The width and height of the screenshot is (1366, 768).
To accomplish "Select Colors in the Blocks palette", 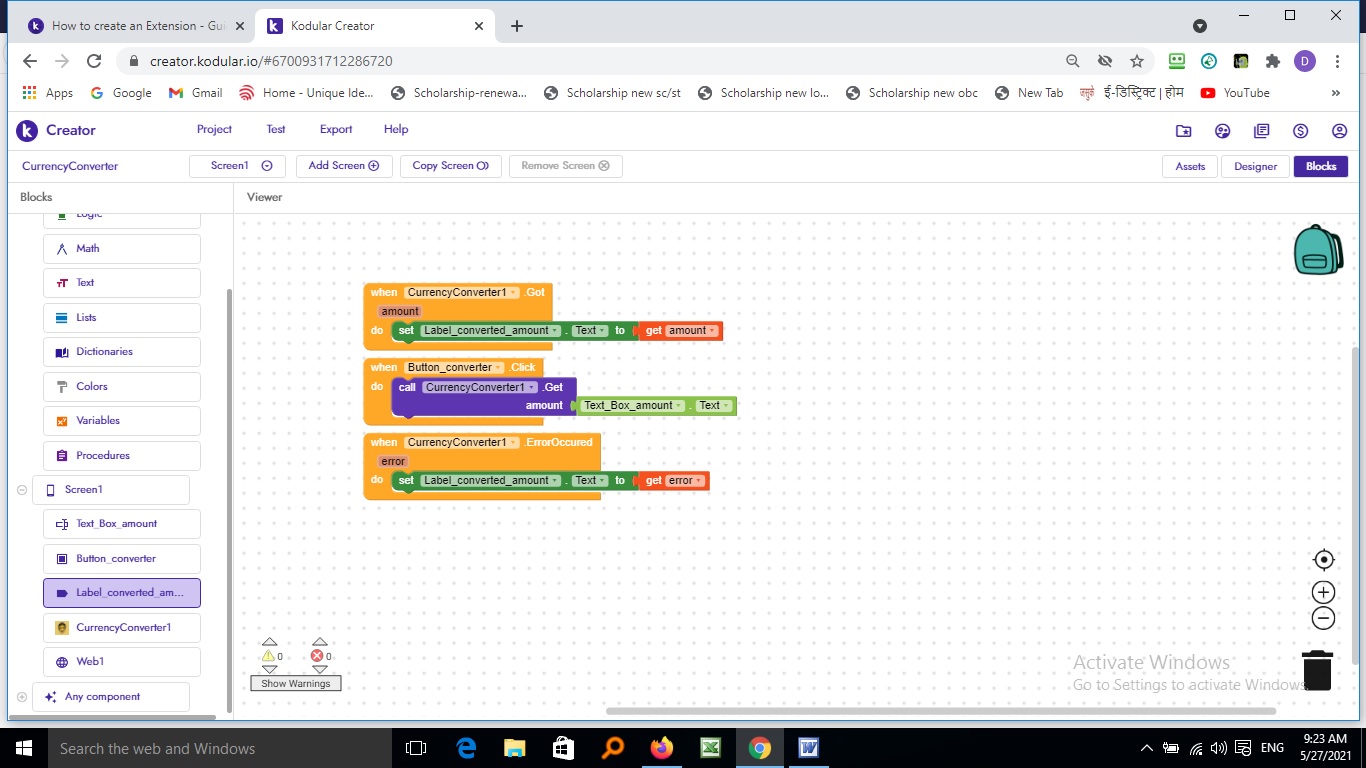I will pyautogui.click(x=121, y=386).
